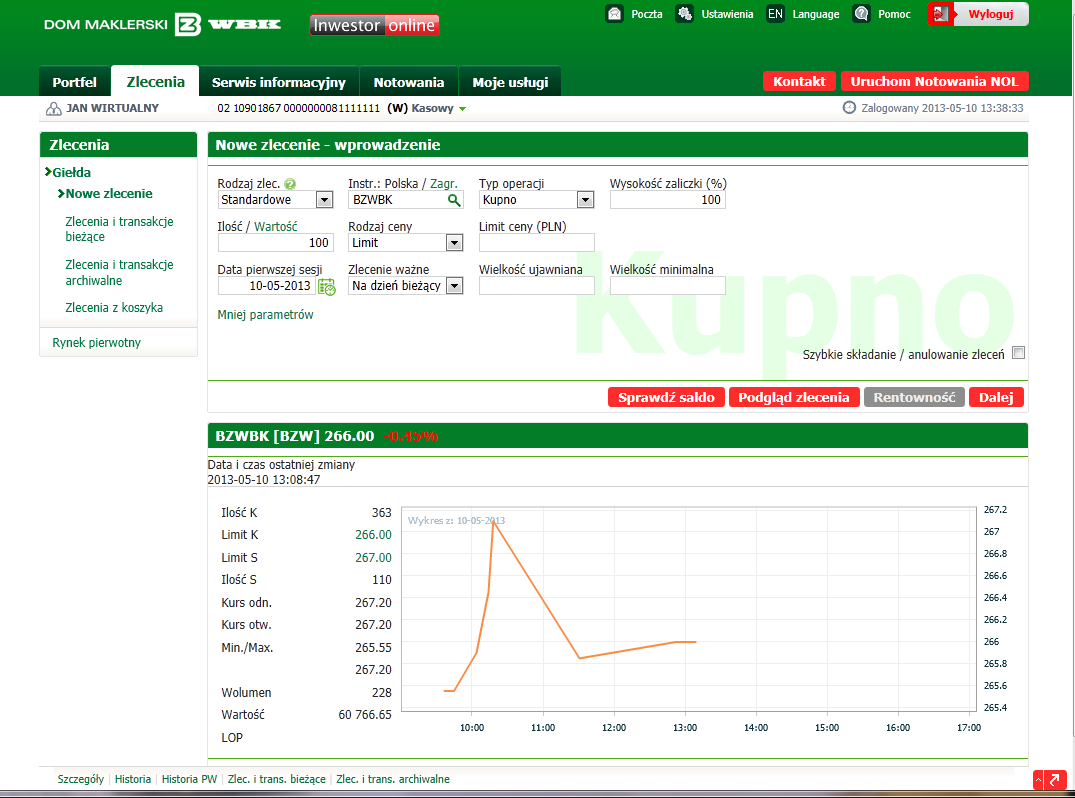
Task: Click the help icon beside Rodzaj zlec.
Action: click(290, 184)
